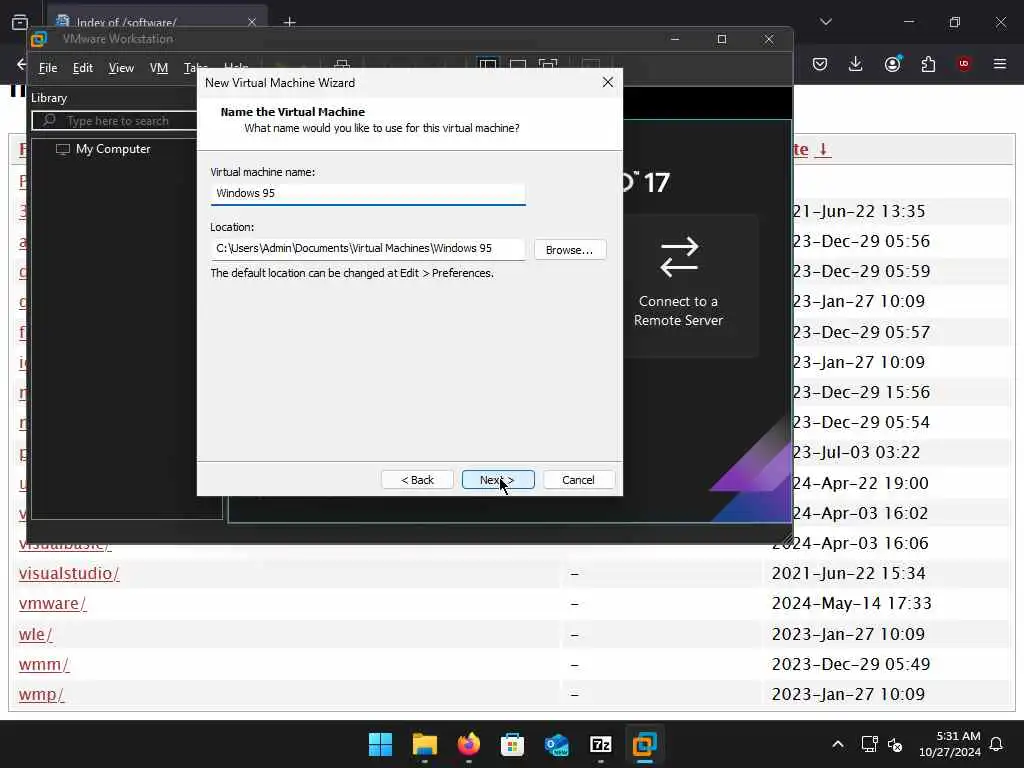Open a new Firefox tab
The image size is (1024, 768).
(x=290, y=22)
